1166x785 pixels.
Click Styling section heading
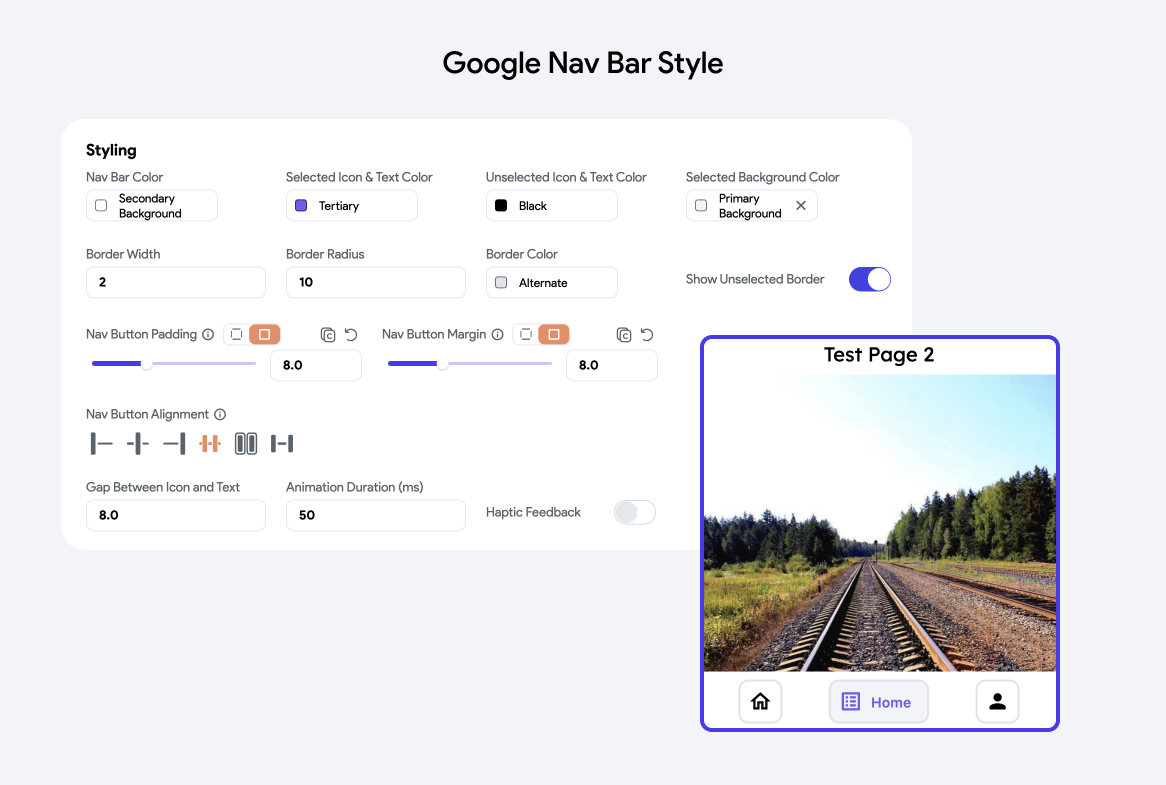pyautogui.click(x=112, y=150)
